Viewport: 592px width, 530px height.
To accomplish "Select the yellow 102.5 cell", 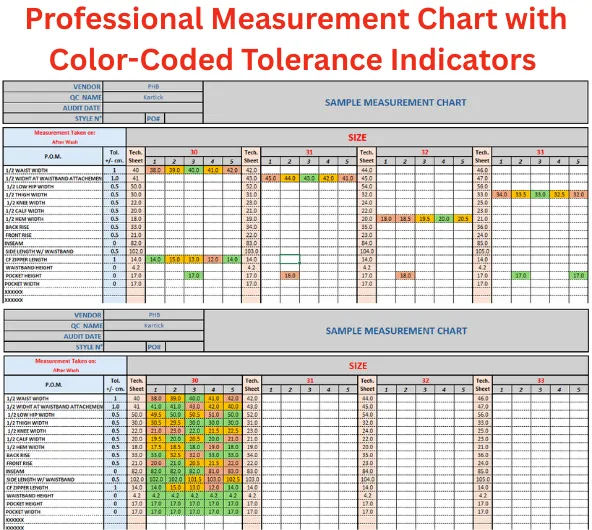I will 233,479.
